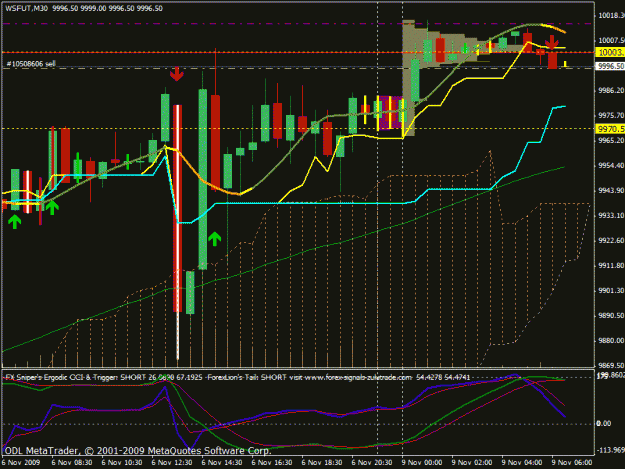This screenshot has height=469, width=625.
Task: Click the 6 Nov 10:30 time label
Action: (122, 463)
